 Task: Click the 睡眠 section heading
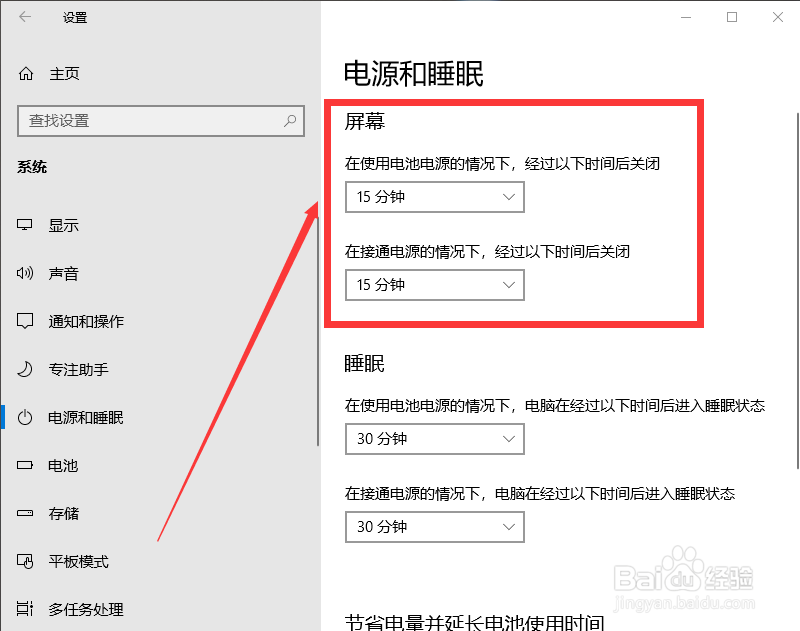coord(364,364)
